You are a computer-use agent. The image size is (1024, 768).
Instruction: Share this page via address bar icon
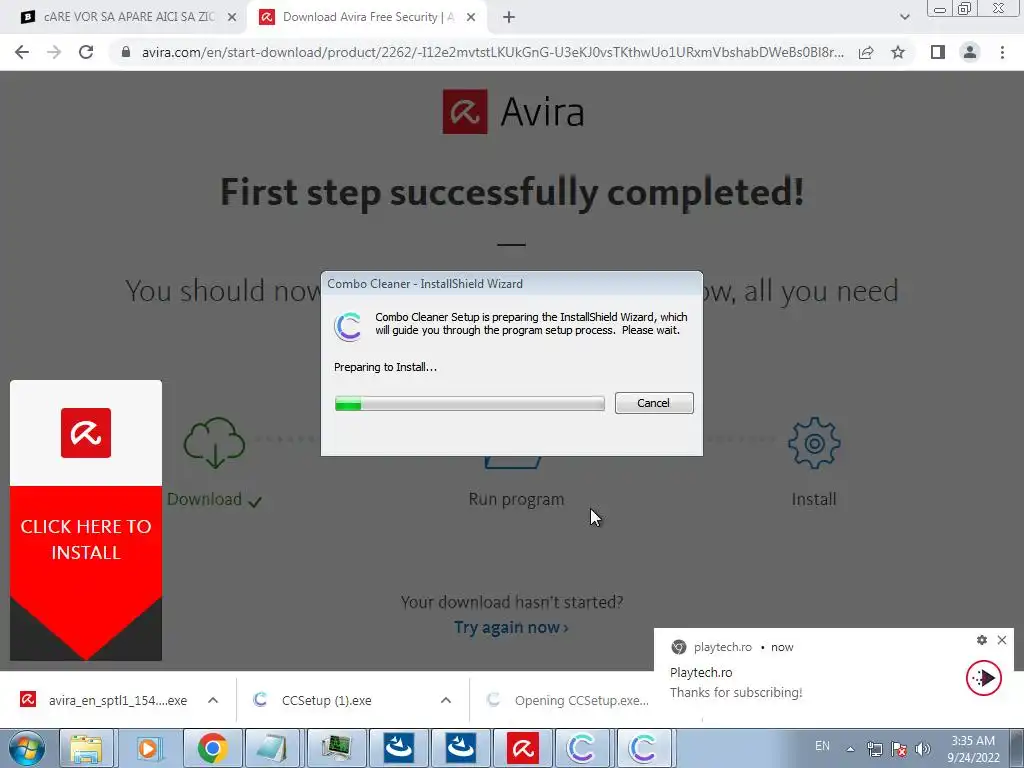(x=866, y=52)
